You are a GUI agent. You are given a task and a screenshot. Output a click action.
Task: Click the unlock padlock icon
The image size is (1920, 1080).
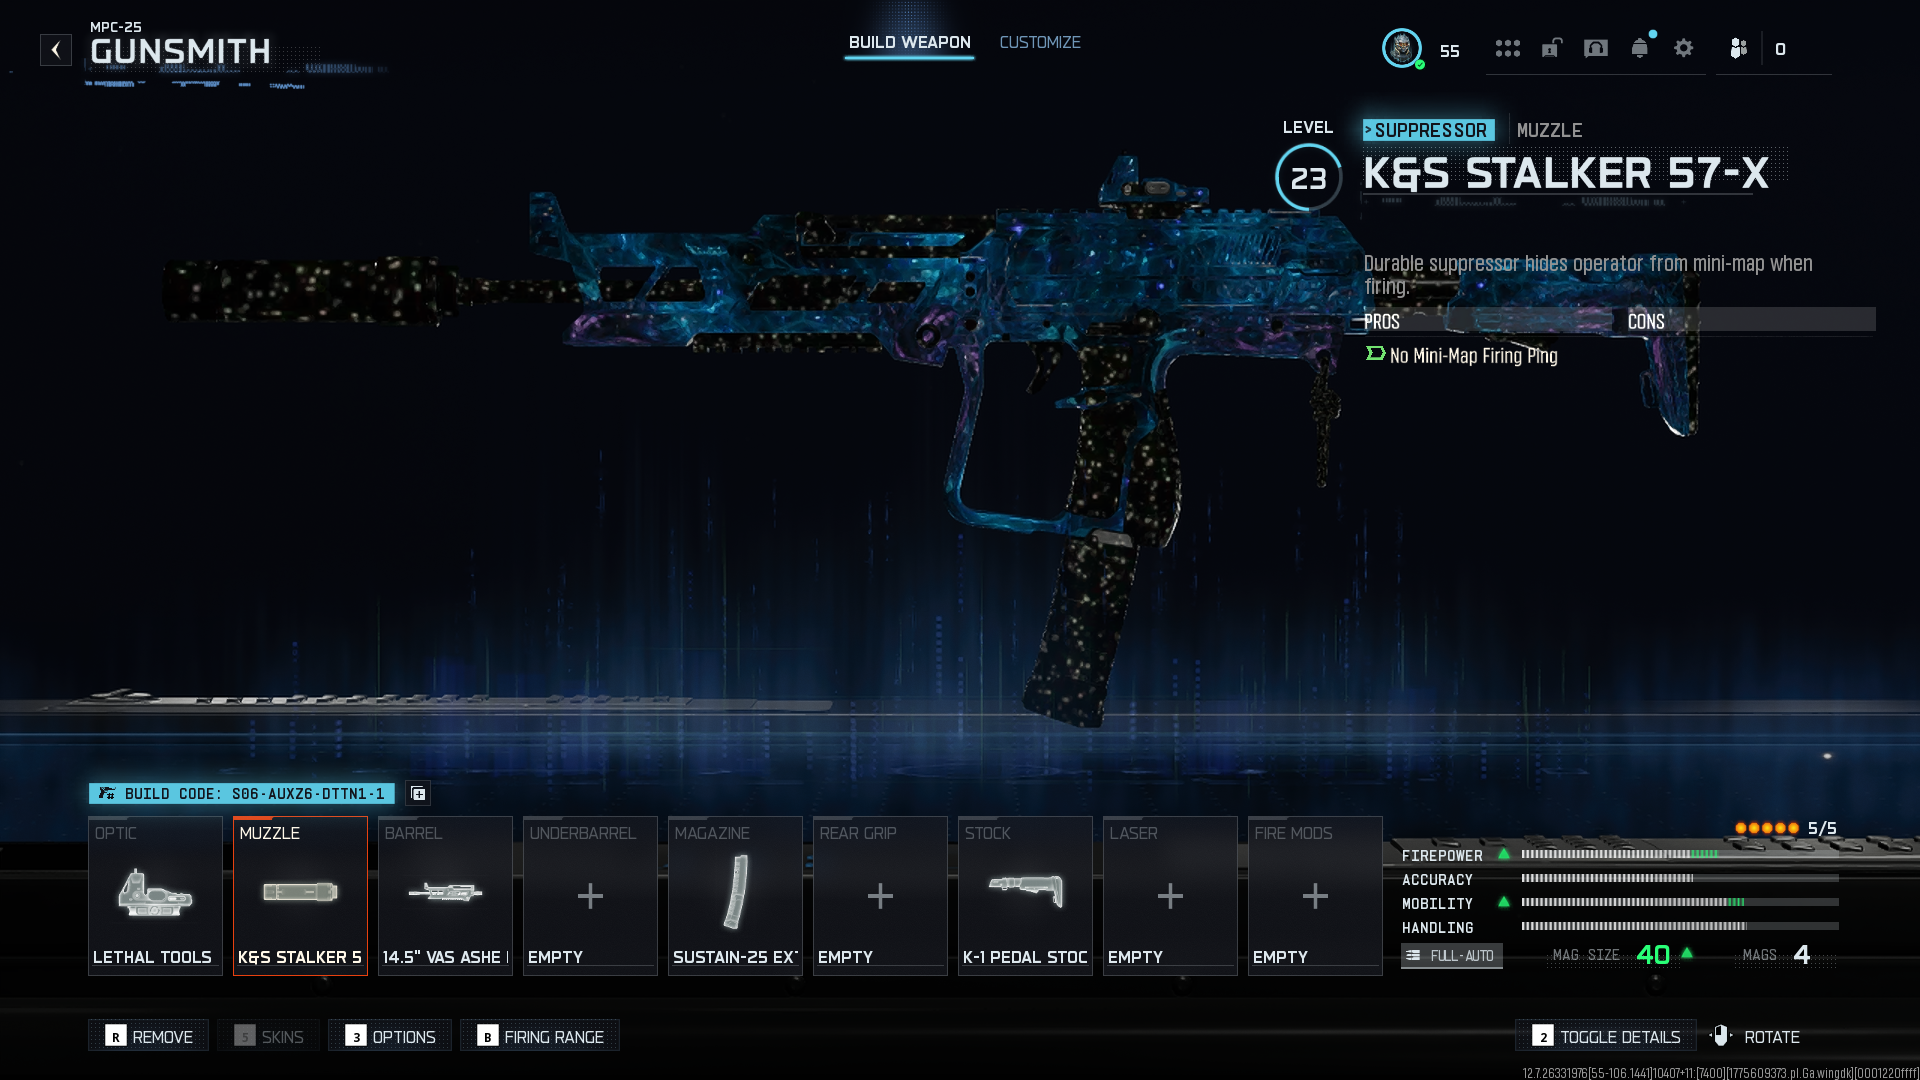point(1551,48)
